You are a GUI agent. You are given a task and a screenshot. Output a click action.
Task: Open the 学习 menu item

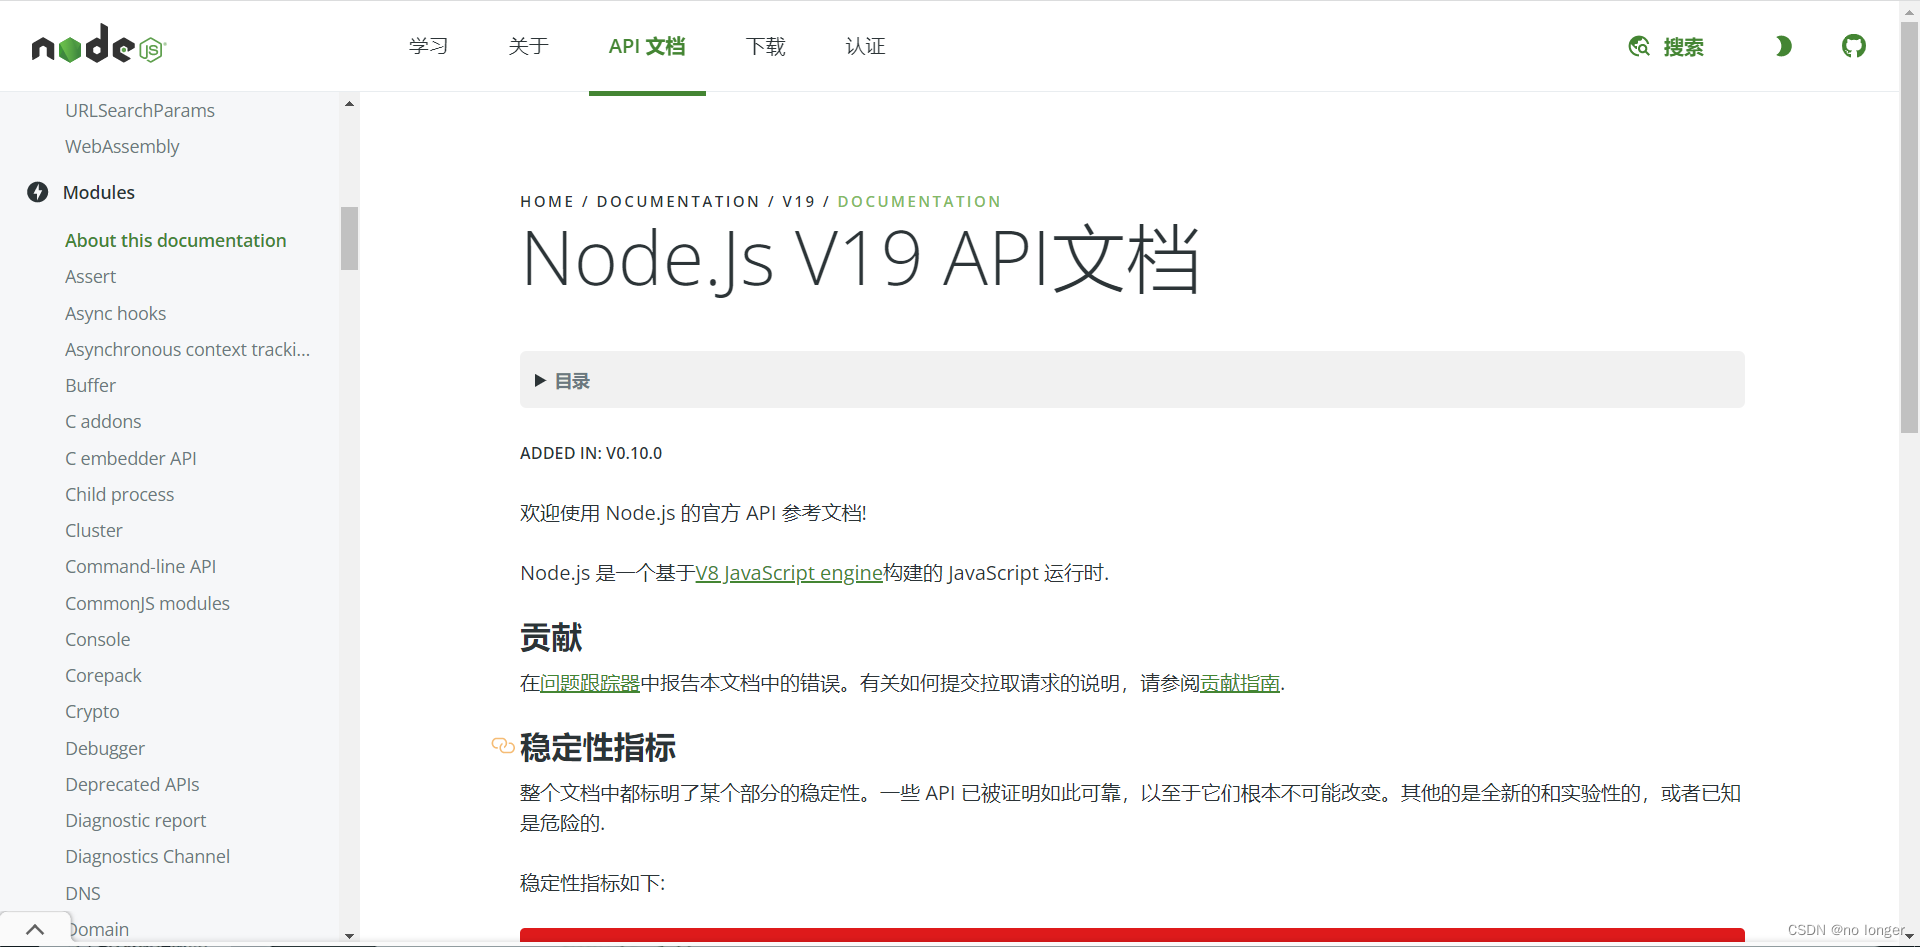coord(428,46)
